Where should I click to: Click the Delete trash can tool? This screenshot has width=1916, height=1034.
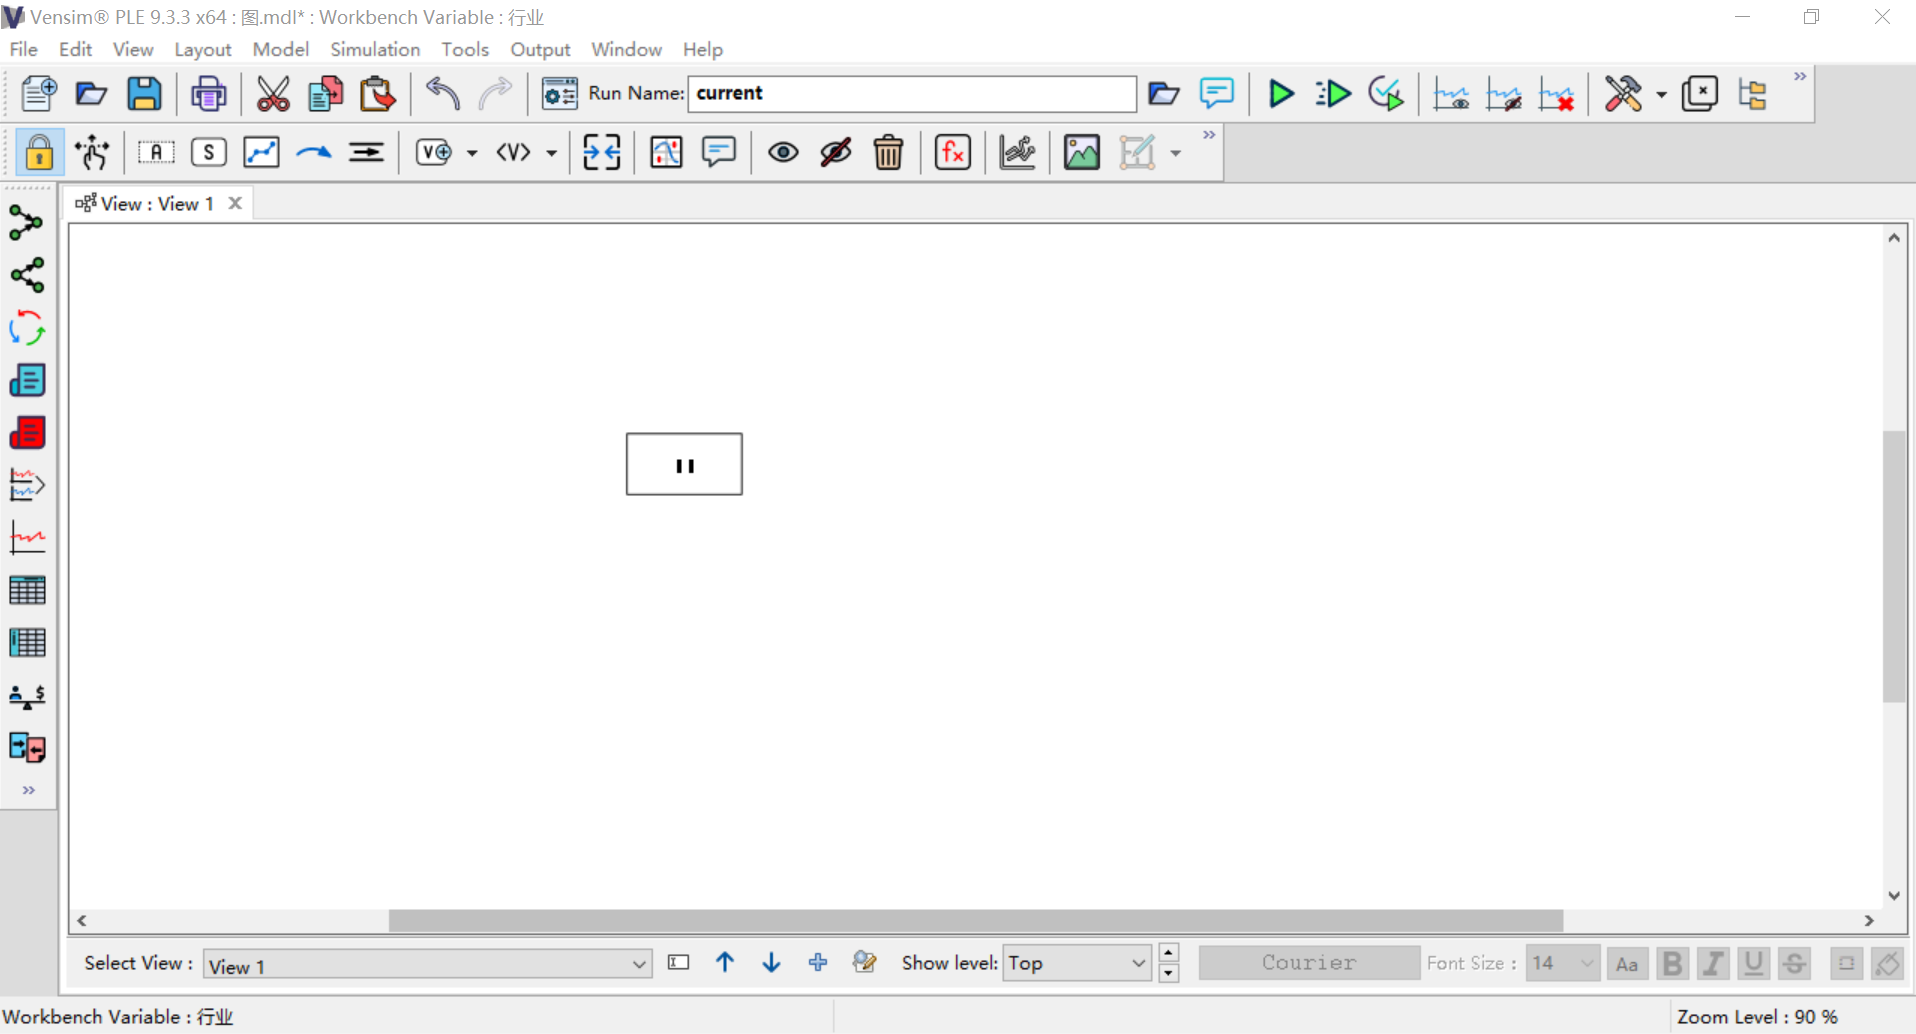point(888,153)
